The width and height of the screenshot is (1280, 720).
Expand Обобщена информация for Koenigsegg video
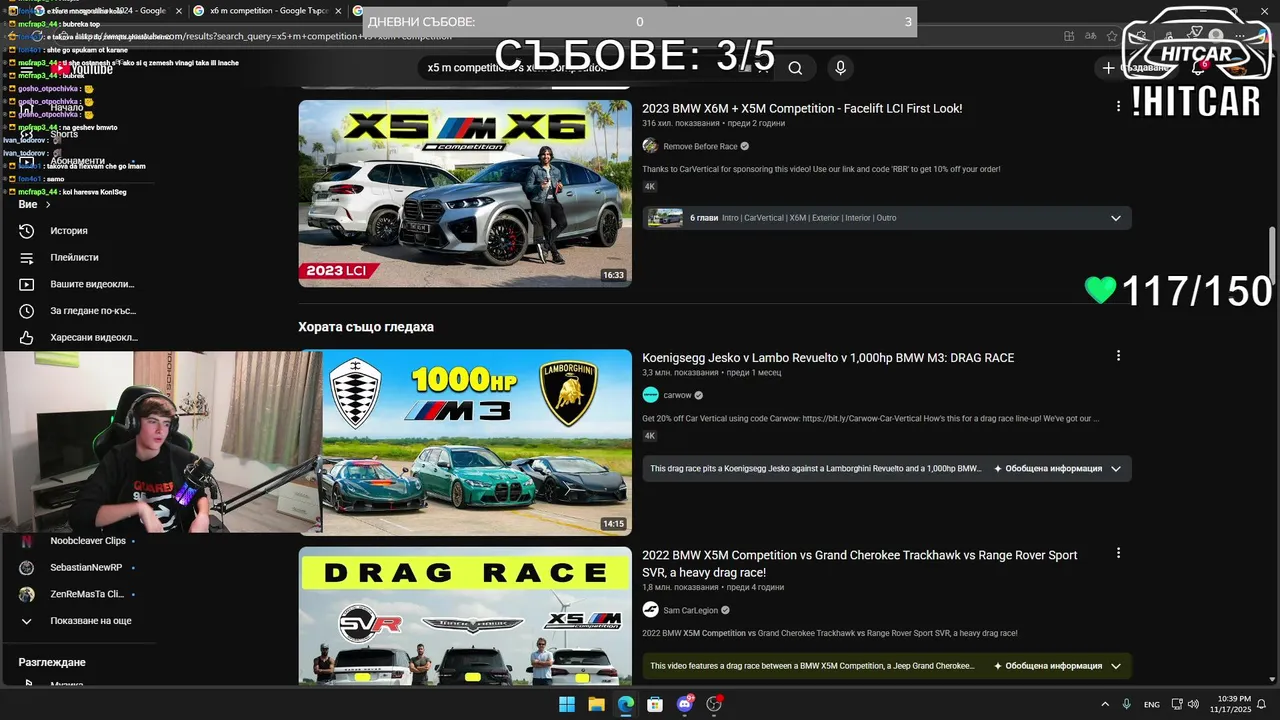click(x=1058, y=468)
